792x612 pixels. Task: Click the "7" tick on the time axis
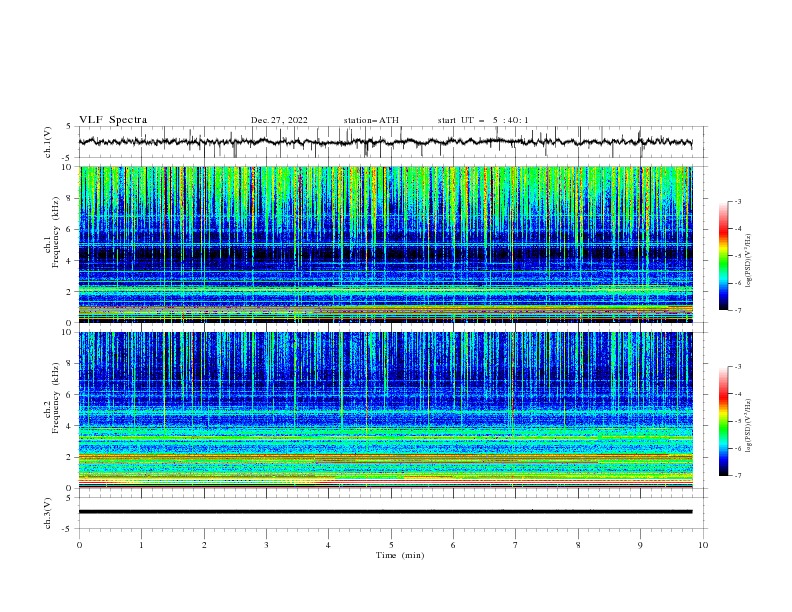coord(516,545)
